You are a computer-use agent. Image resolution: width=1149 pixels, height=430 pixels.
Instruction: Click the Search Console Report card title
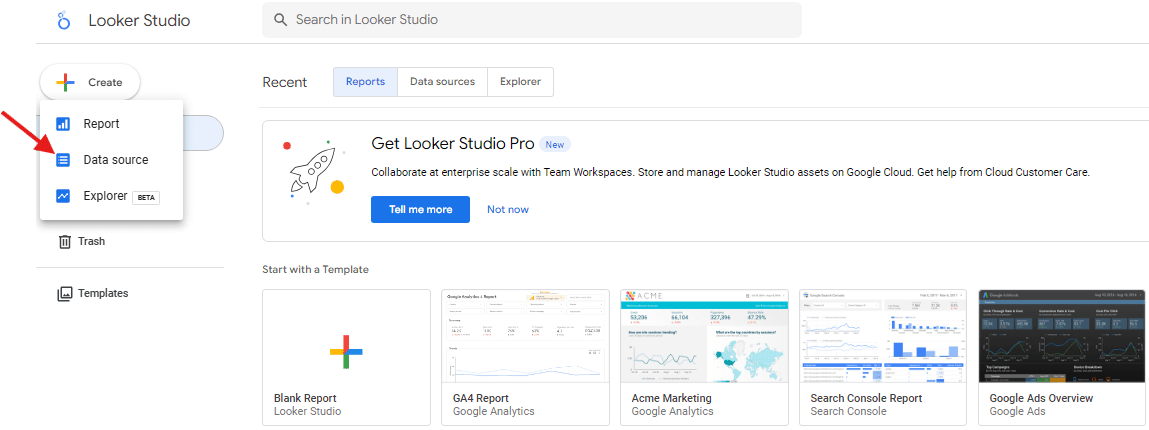(x=866, y=399)
